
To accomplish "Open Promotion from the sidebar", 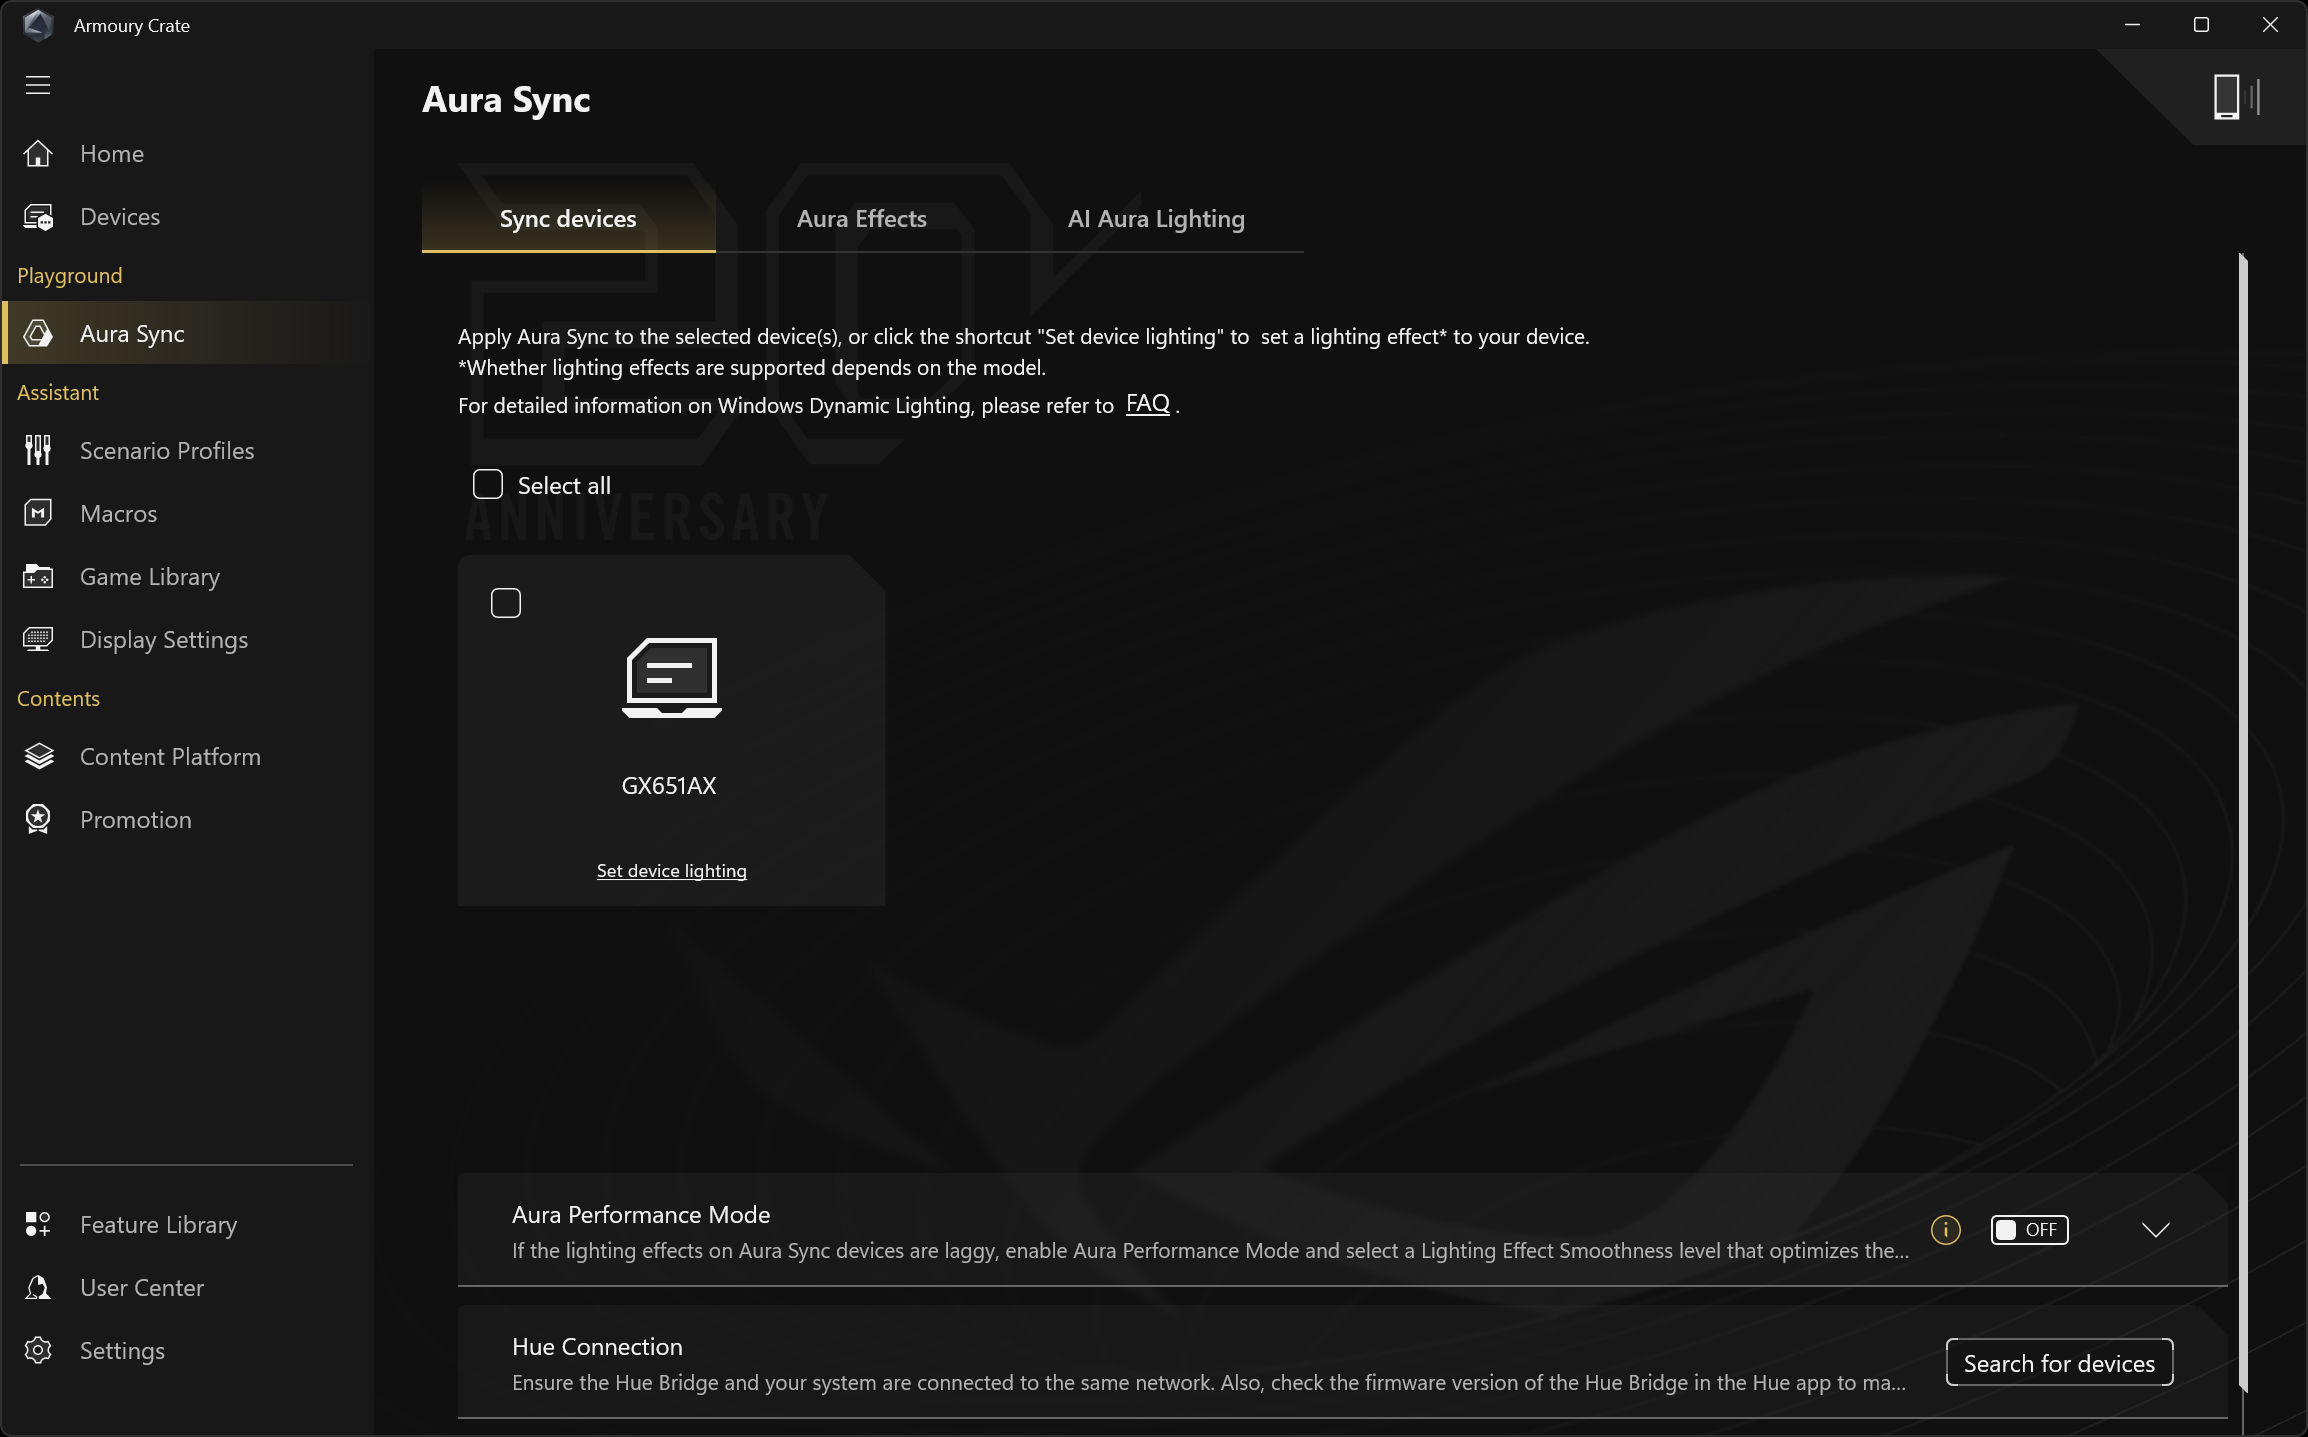I will 186,819.
